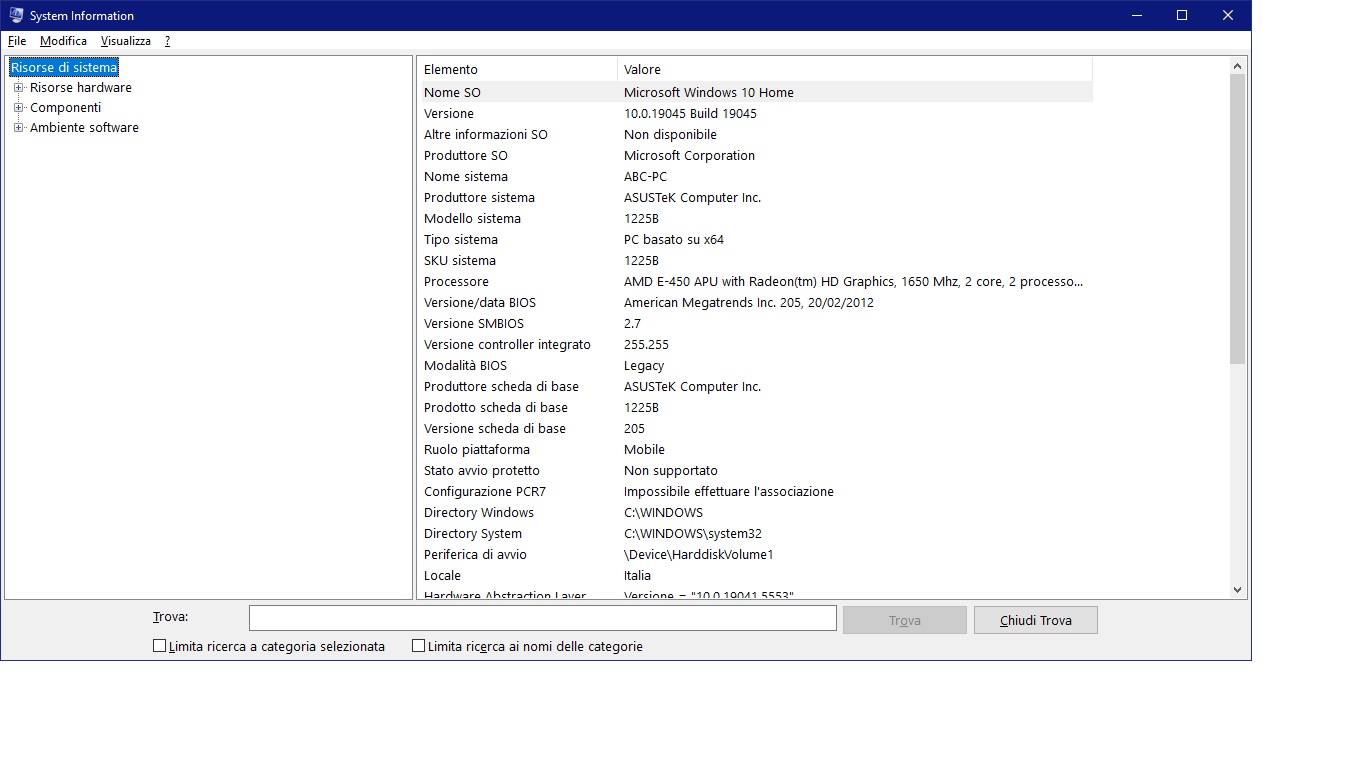Tick Limita ricerca a categoria selezionata
The width and height of the screenshot is (1366, 768).
coord(159,646)
